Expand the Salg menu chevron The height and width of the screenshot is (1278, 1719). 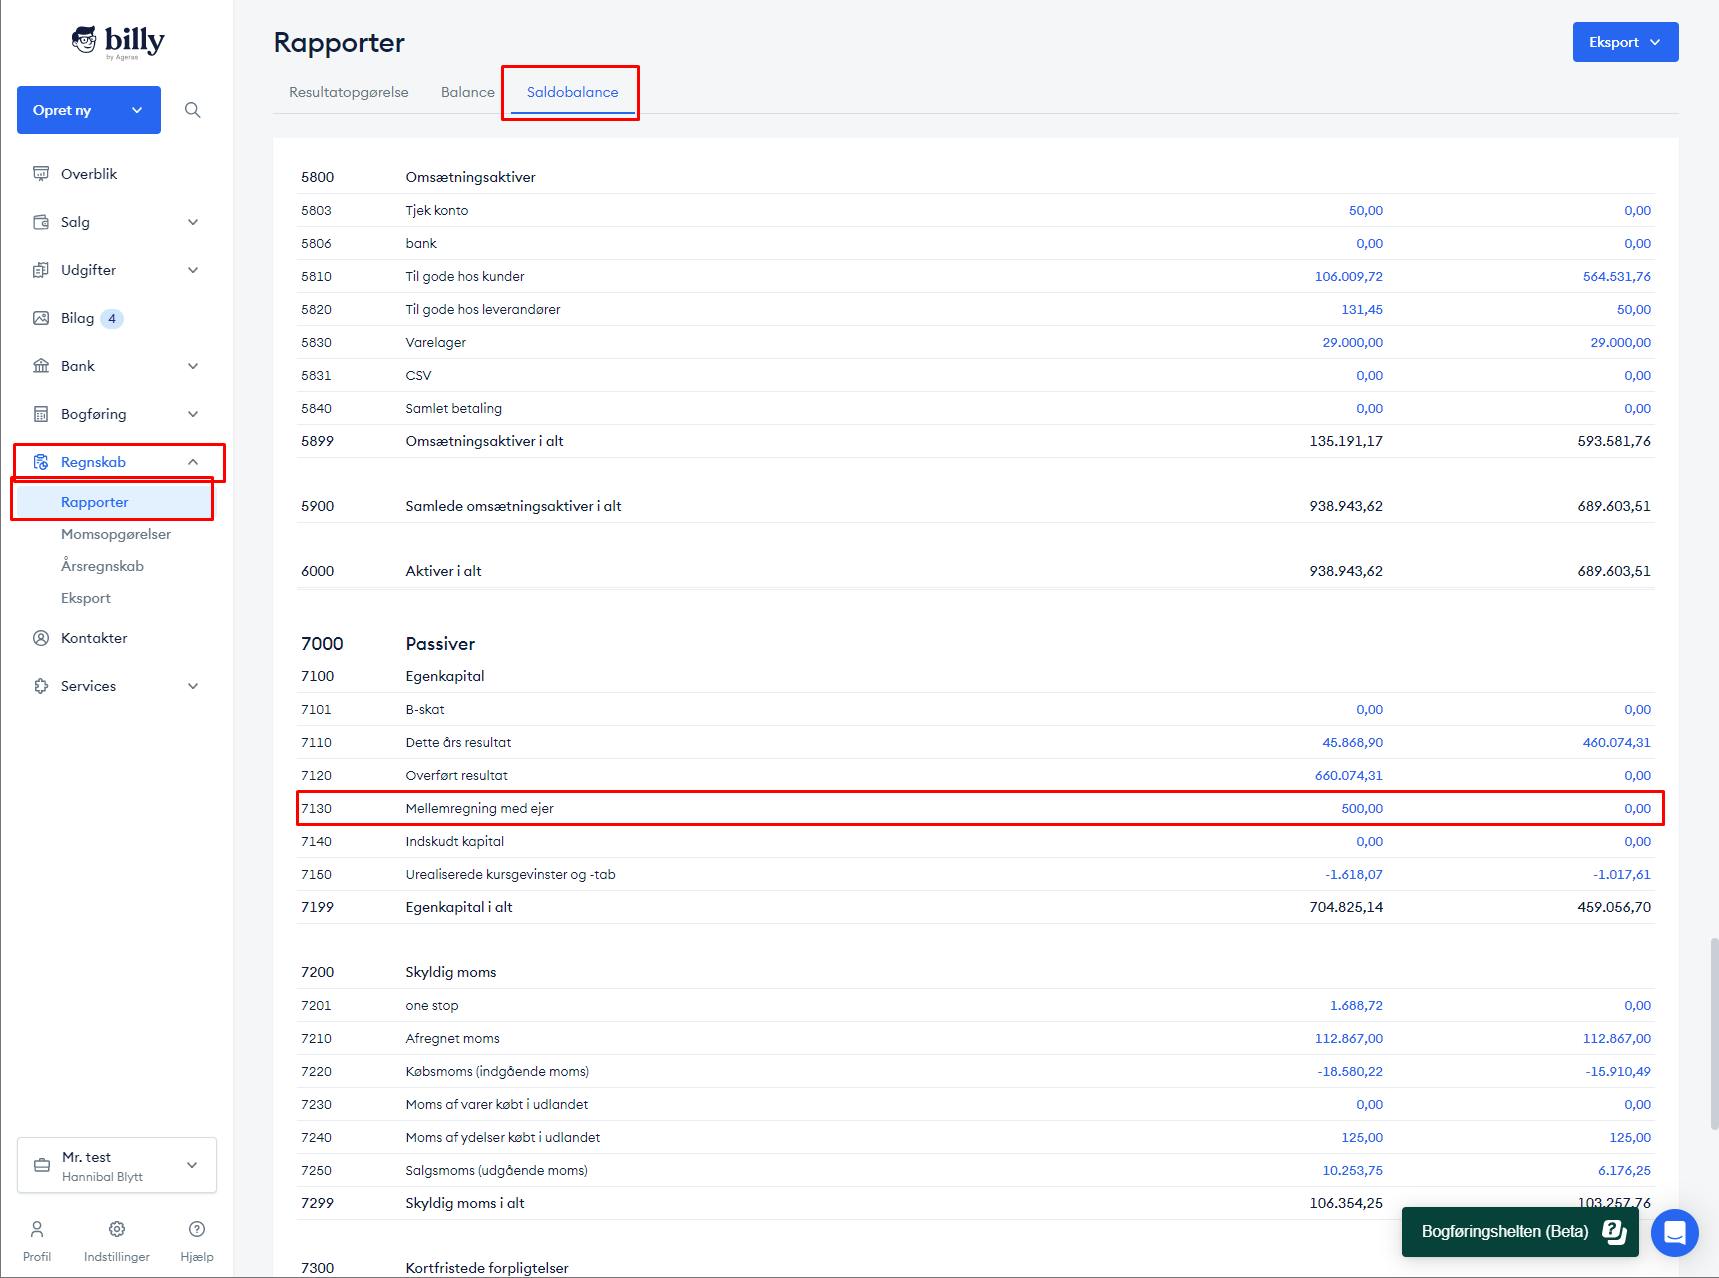193,222
